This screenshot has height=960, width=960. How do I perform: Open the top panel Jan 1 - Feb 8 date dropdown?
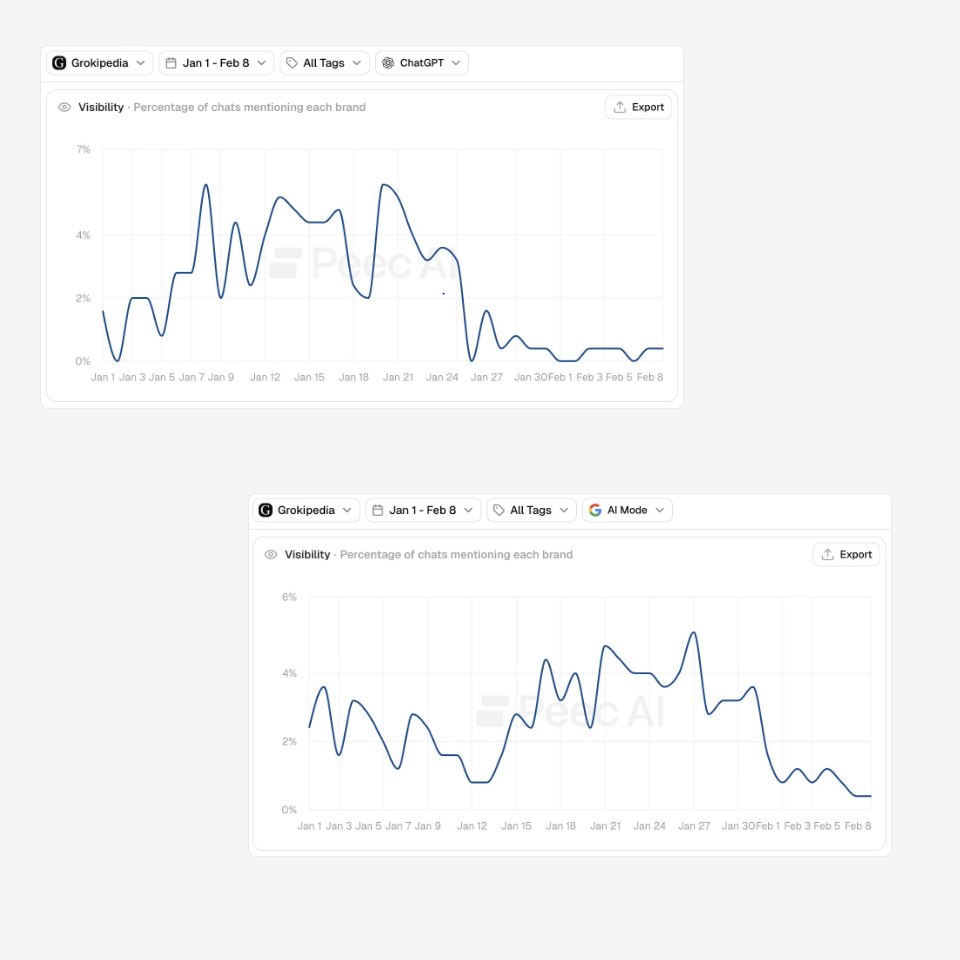[x=217, y=63]
